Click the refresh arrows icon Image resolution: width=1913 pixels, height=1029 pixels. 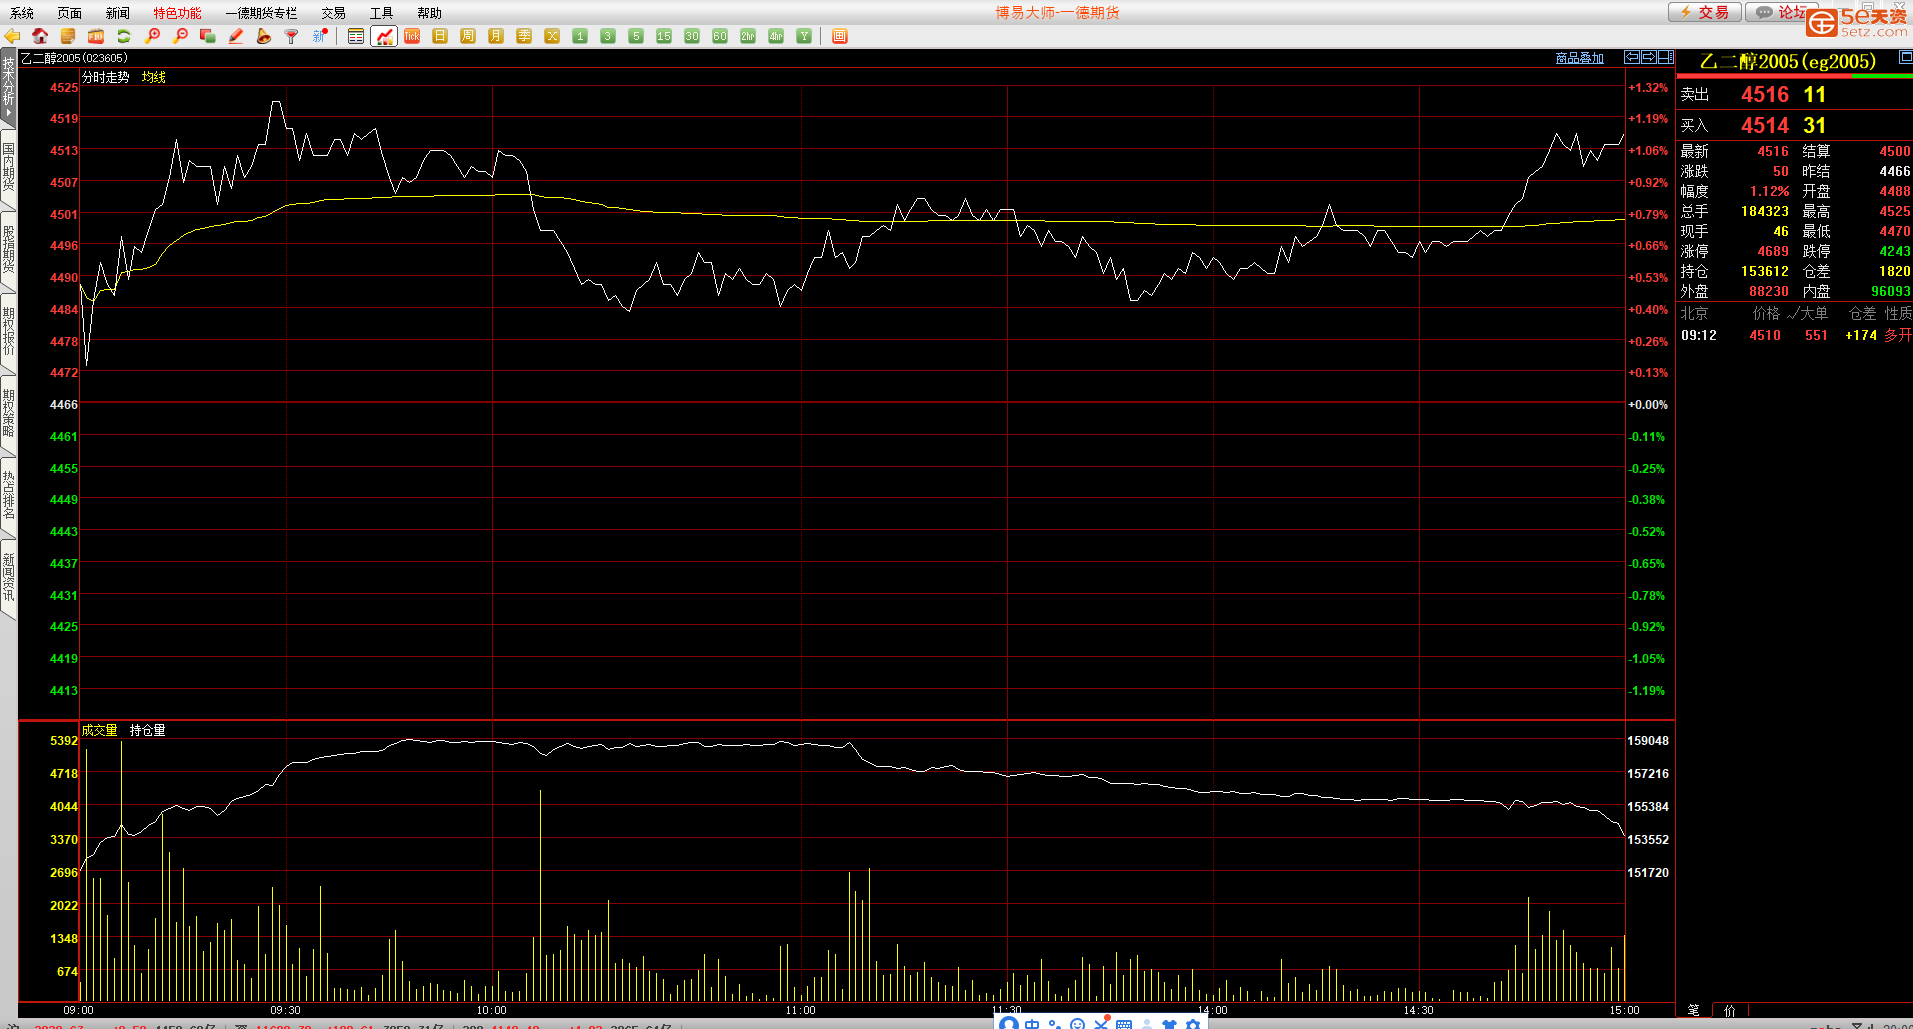pyautogui.click(x=124, y=36)
